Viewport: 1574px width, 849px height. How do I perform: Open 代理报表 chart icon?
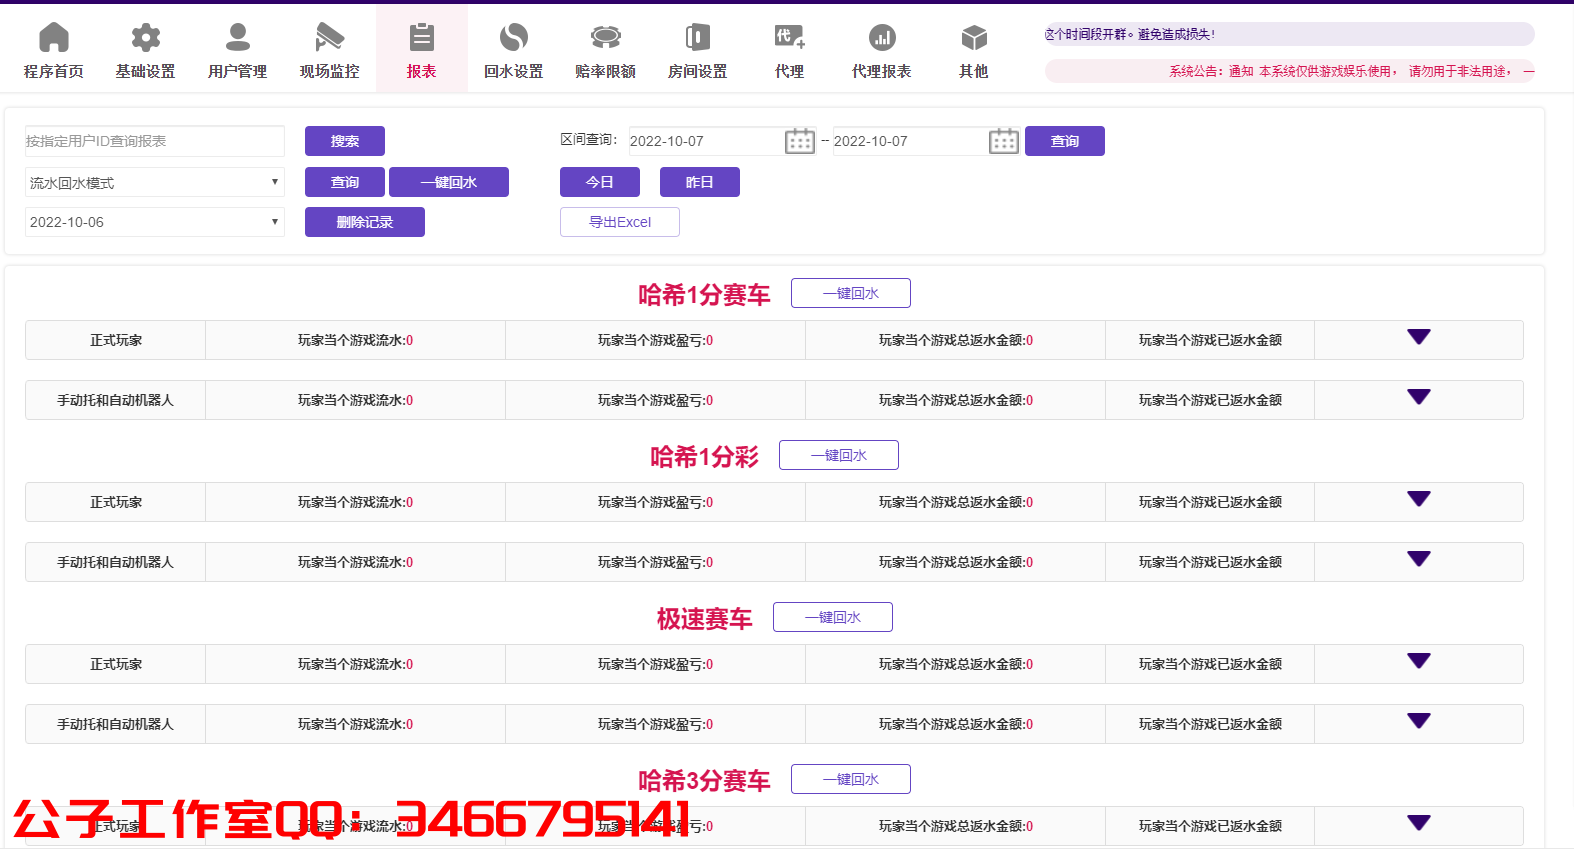click(x=882, y=38)
